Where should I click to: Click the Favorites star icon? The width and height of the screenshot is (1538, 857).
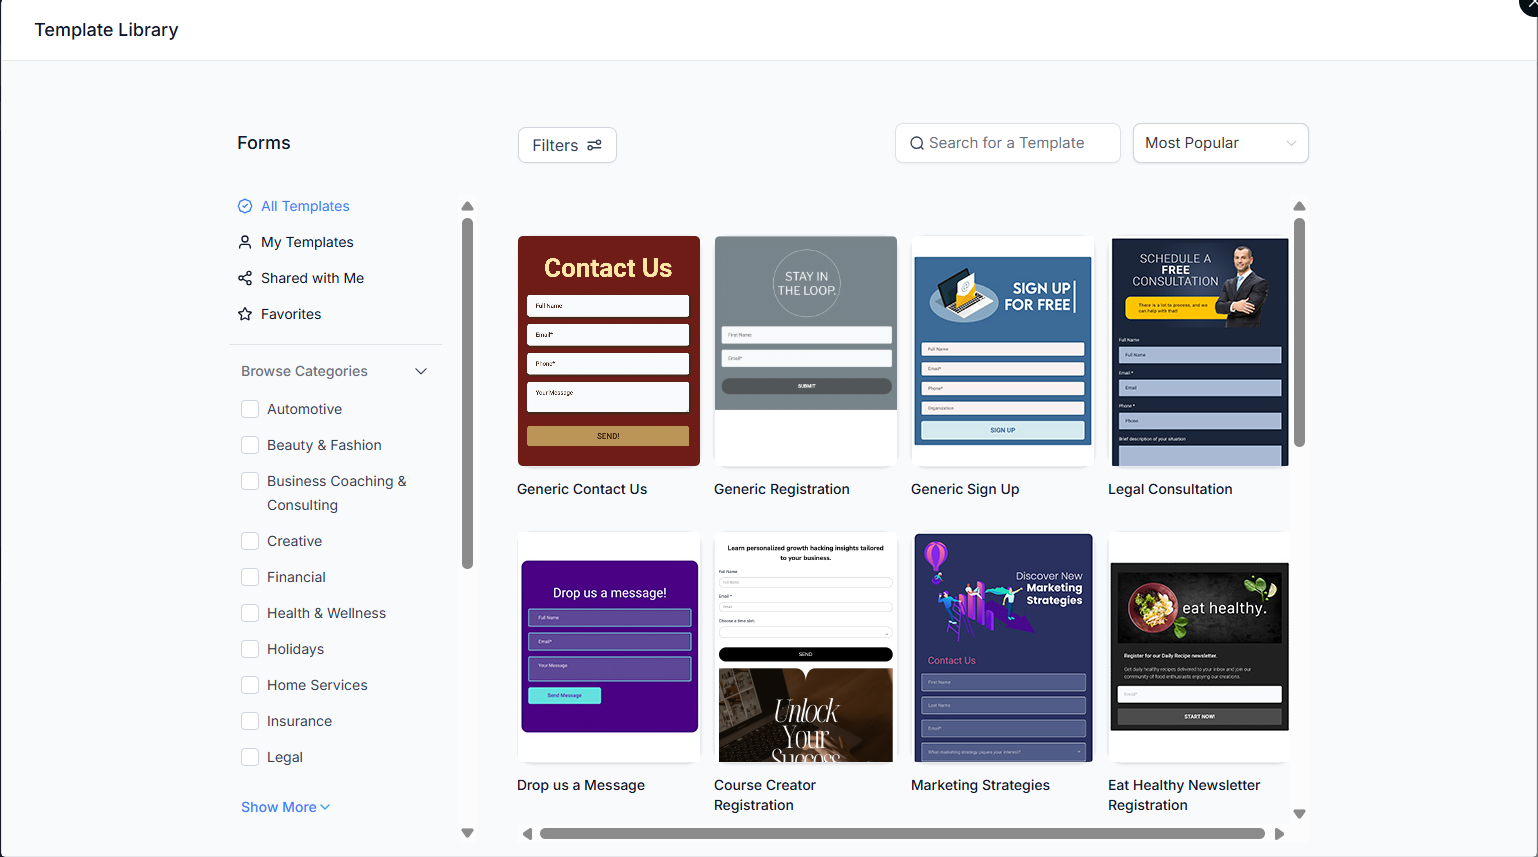tap(245, 314)
